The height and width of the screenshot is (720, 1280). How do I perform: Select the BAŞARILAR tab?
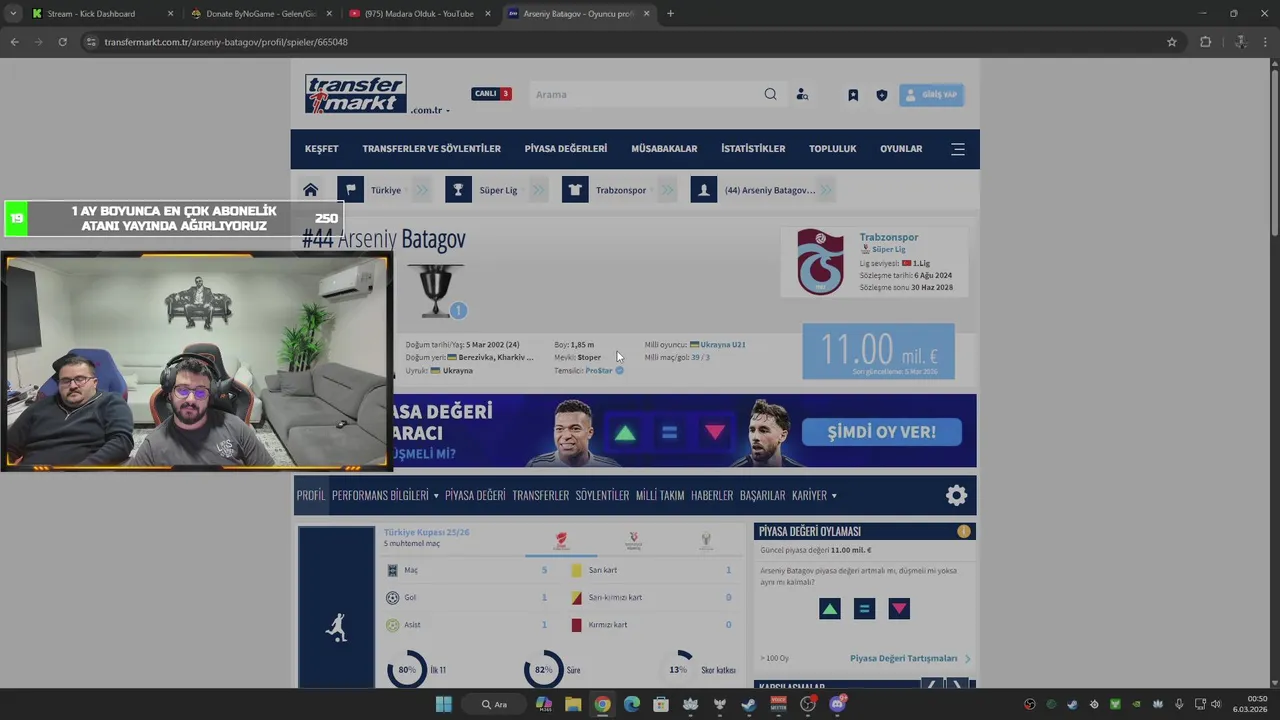point(762,495)
